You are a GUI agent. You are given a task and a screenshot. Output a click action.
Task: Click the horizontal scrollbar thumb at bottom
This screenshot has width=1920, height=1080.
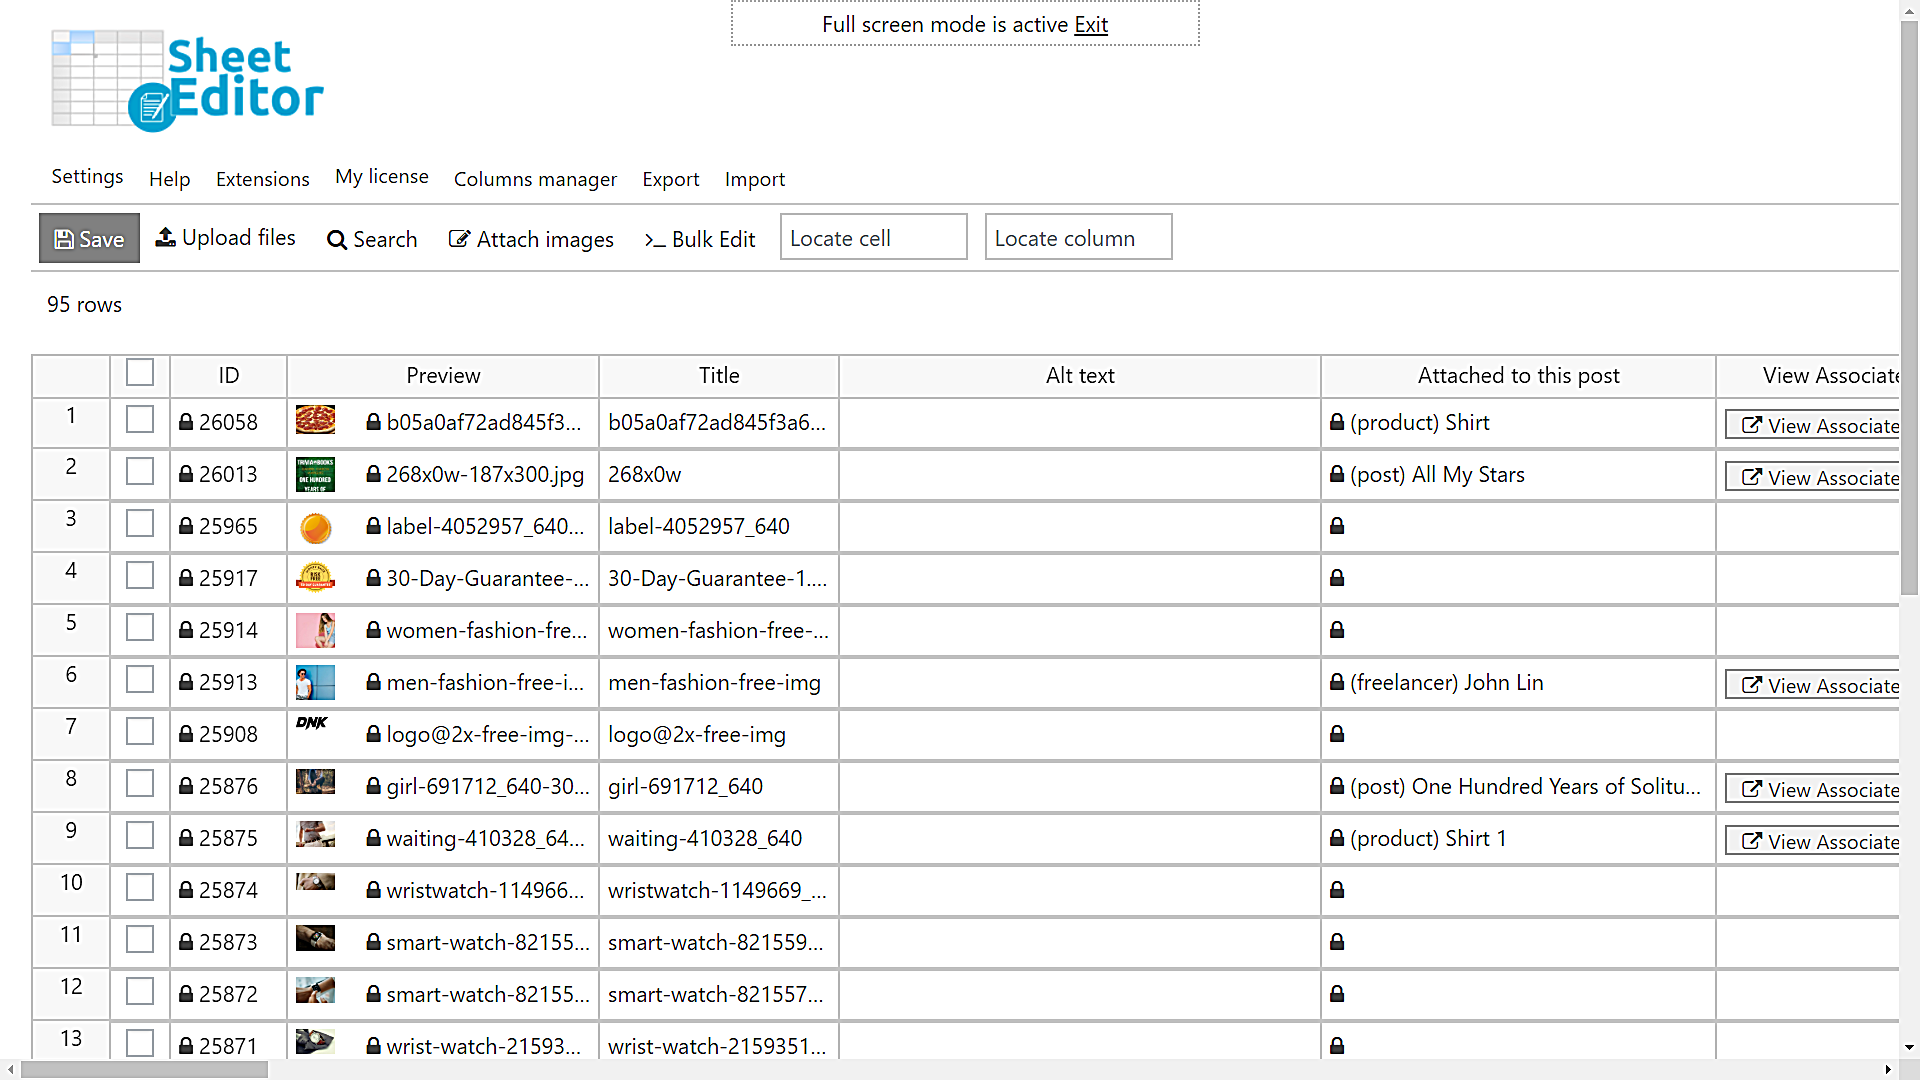[144, 1070]
